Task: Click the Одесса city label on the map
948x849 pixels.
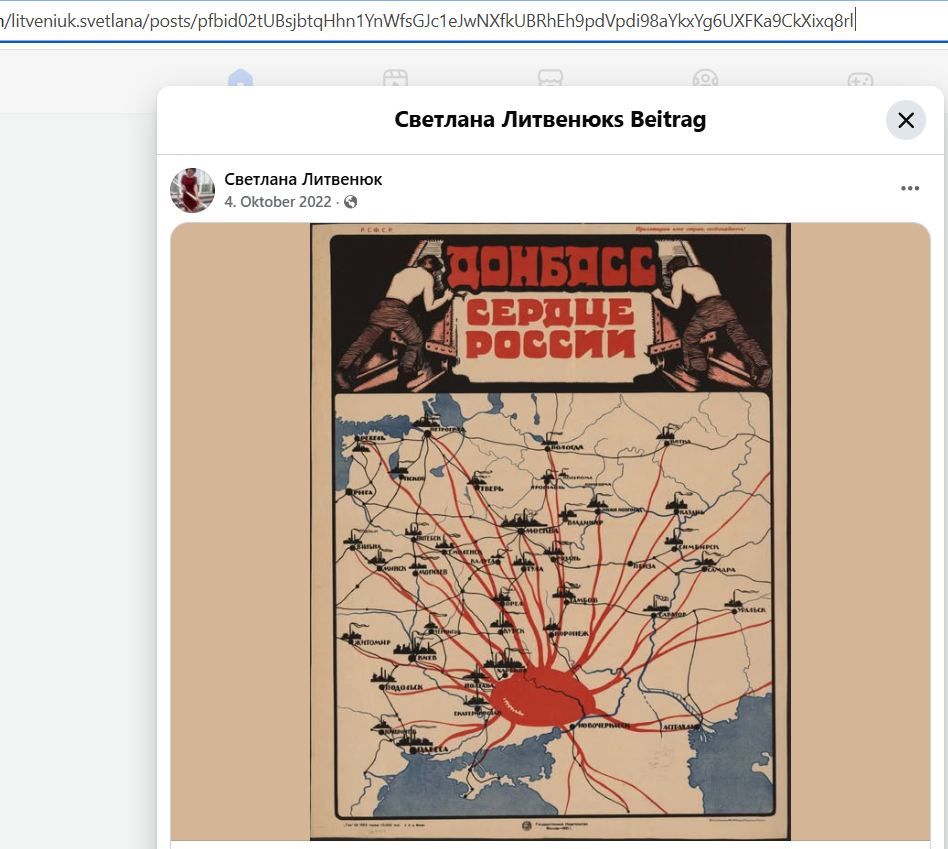Action: [x=432, y=749]
